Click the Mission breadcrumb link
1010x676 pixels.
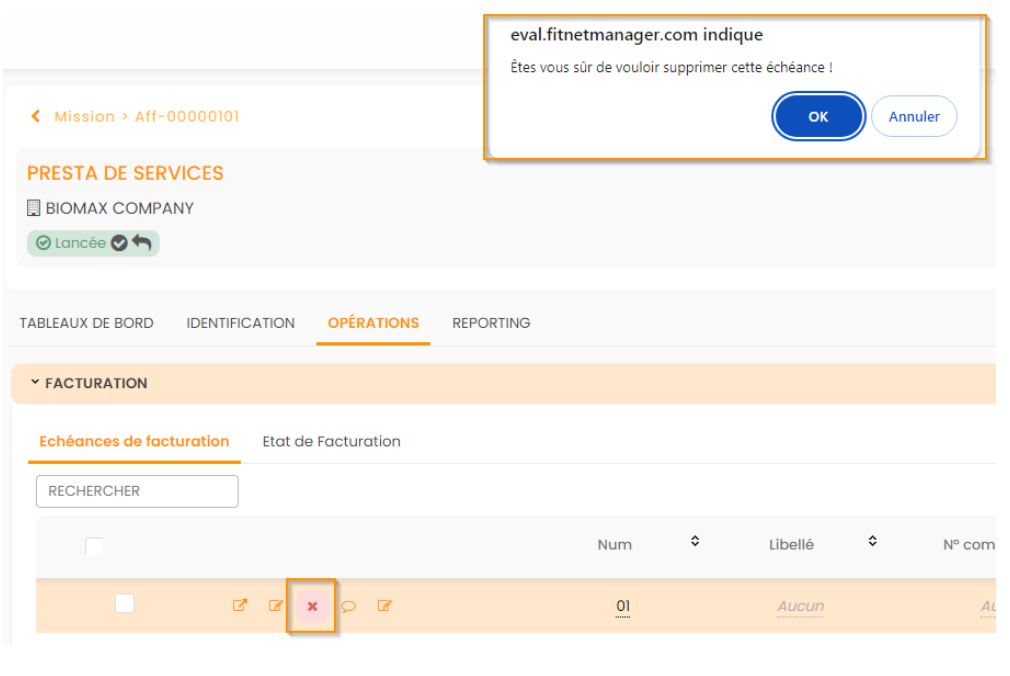click(84, 116)
